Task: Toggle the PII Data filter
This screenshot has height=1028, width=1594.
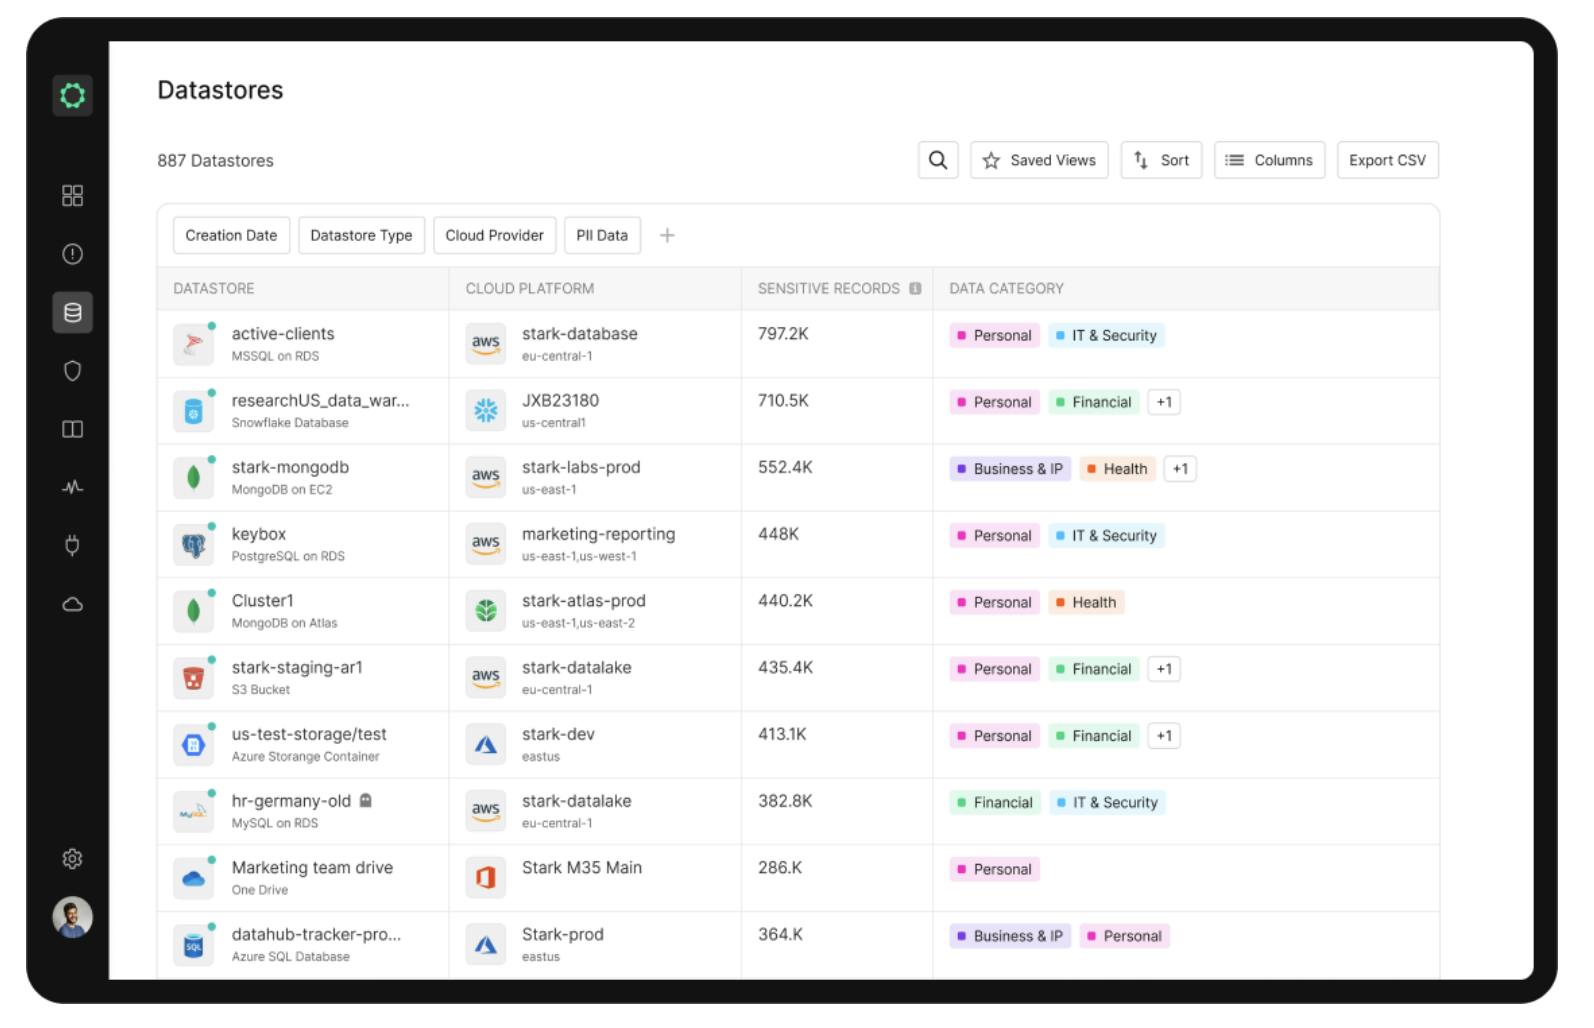Action: click(602, 235)
